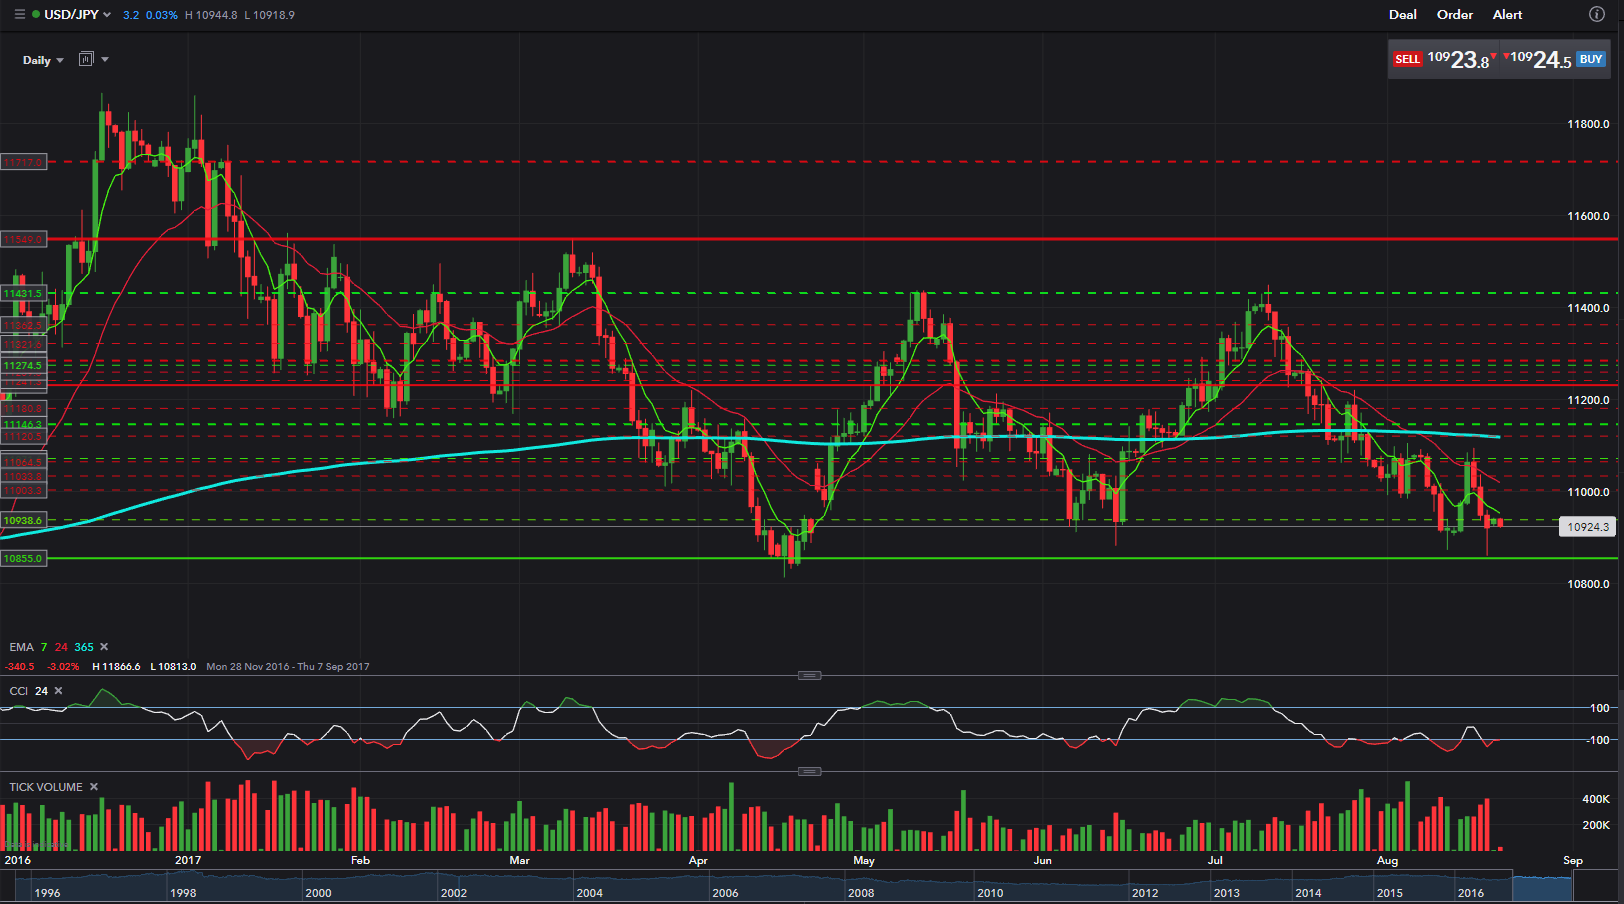
Task: Open the Daily timeframe dropdown
Action: point(43,60)
